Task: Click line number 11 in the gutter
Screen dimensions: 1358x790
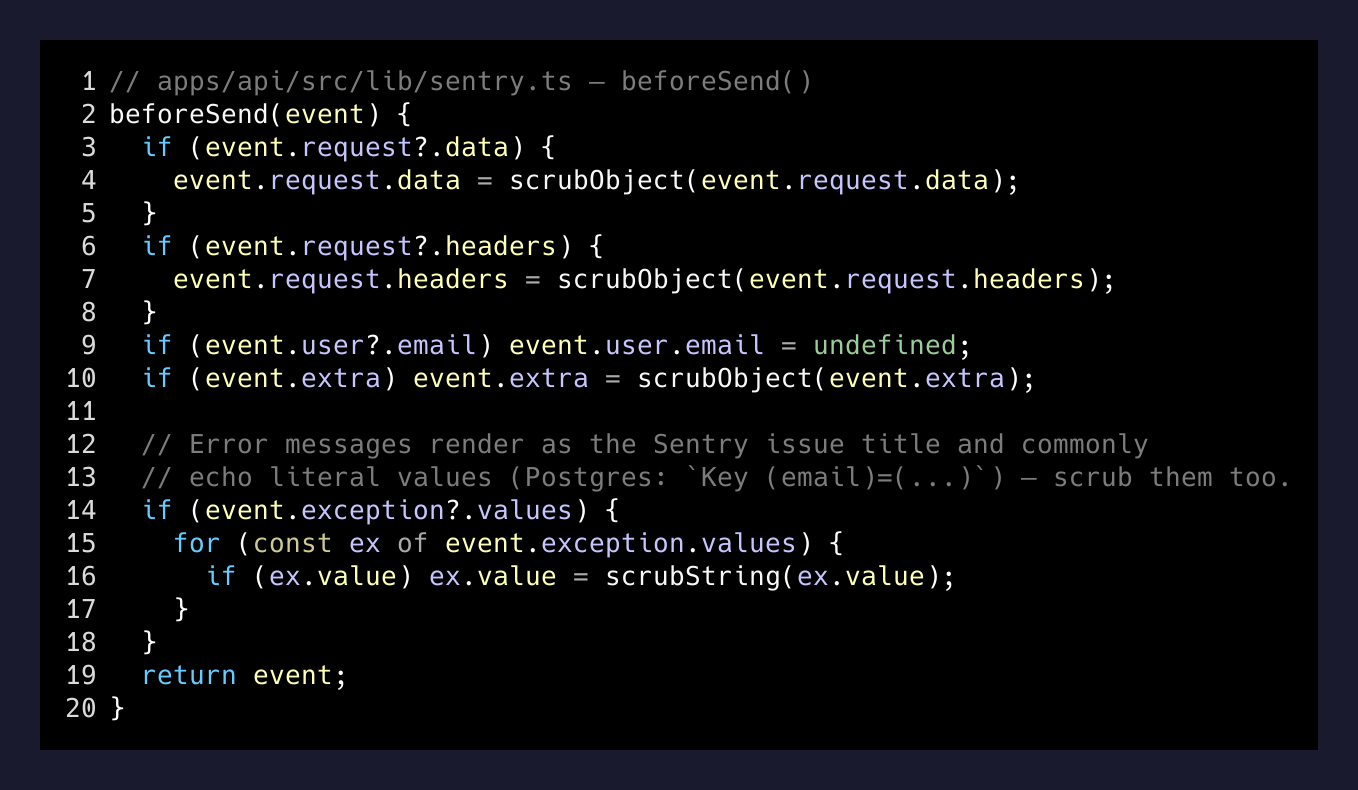Action: (x=82, y=411)
